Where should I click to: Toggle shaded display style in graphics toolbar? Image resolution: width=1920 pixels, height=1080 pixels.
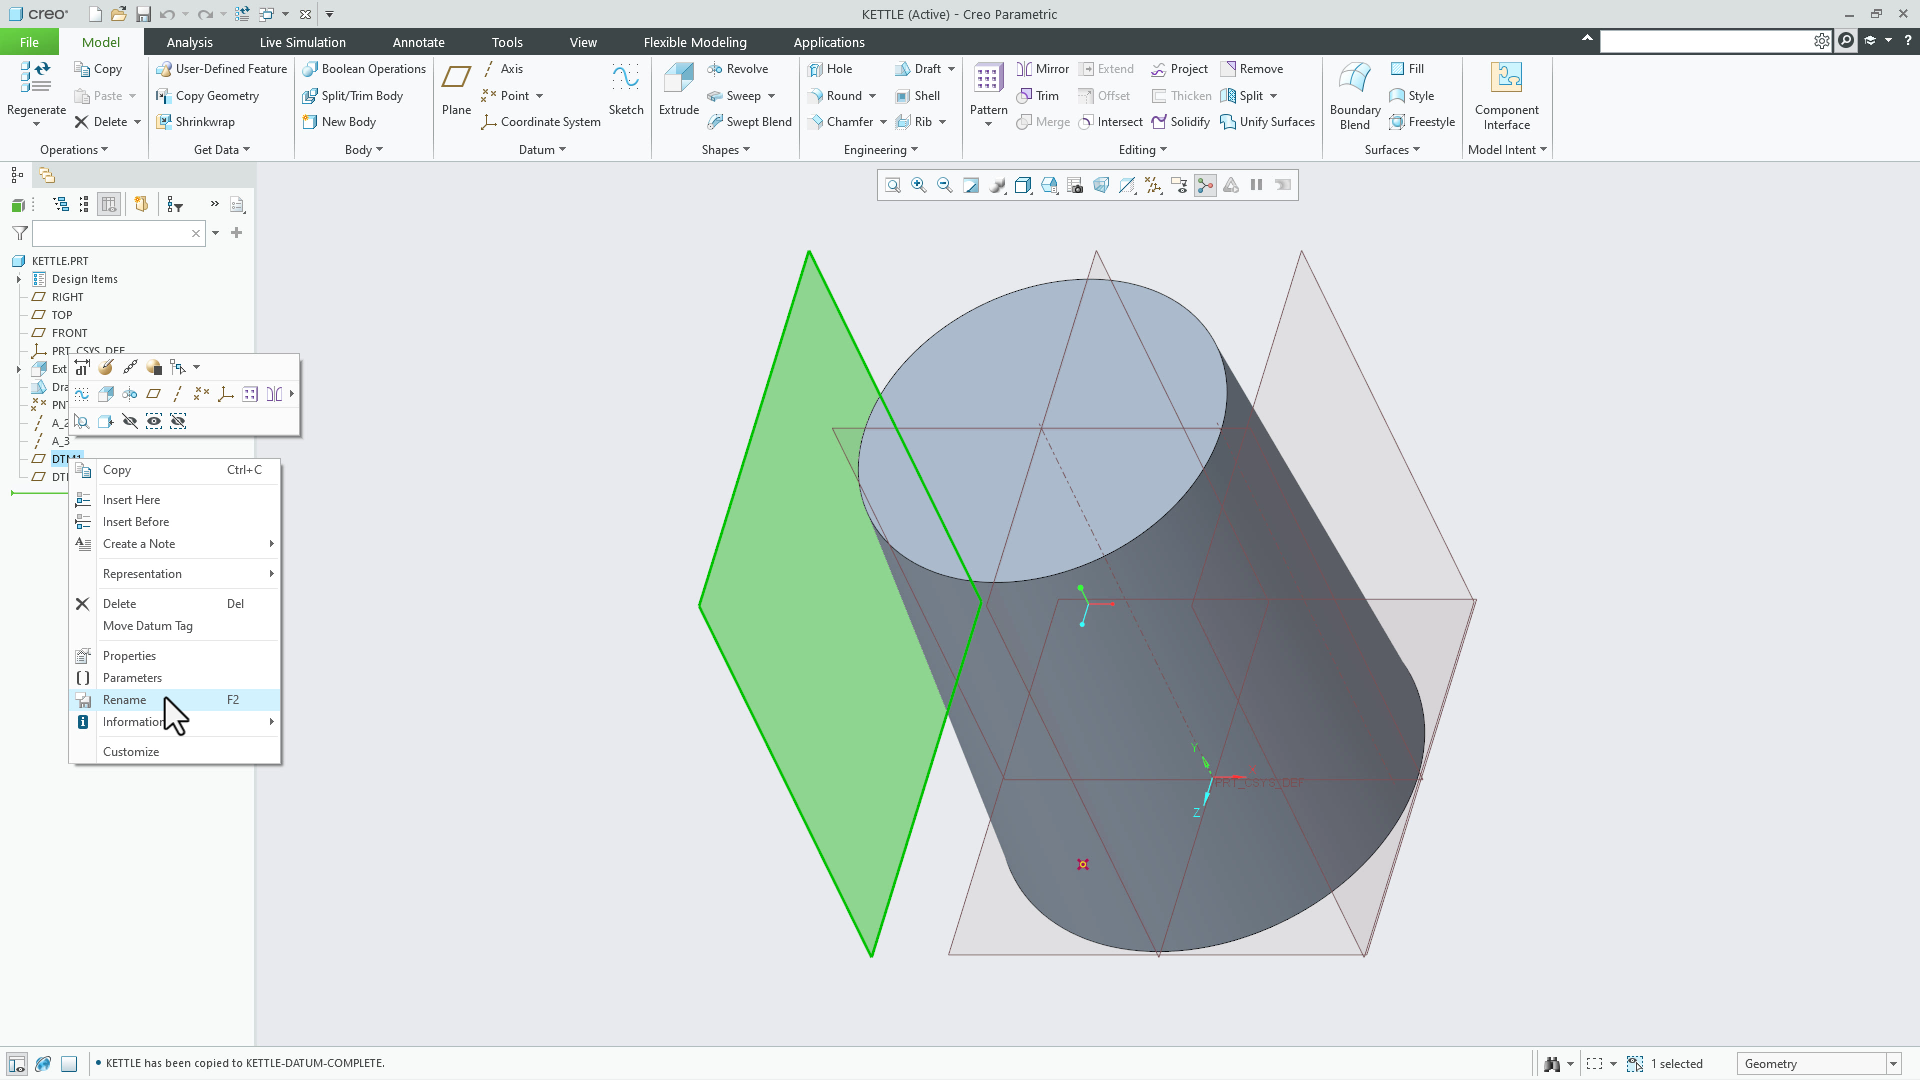1023,185
